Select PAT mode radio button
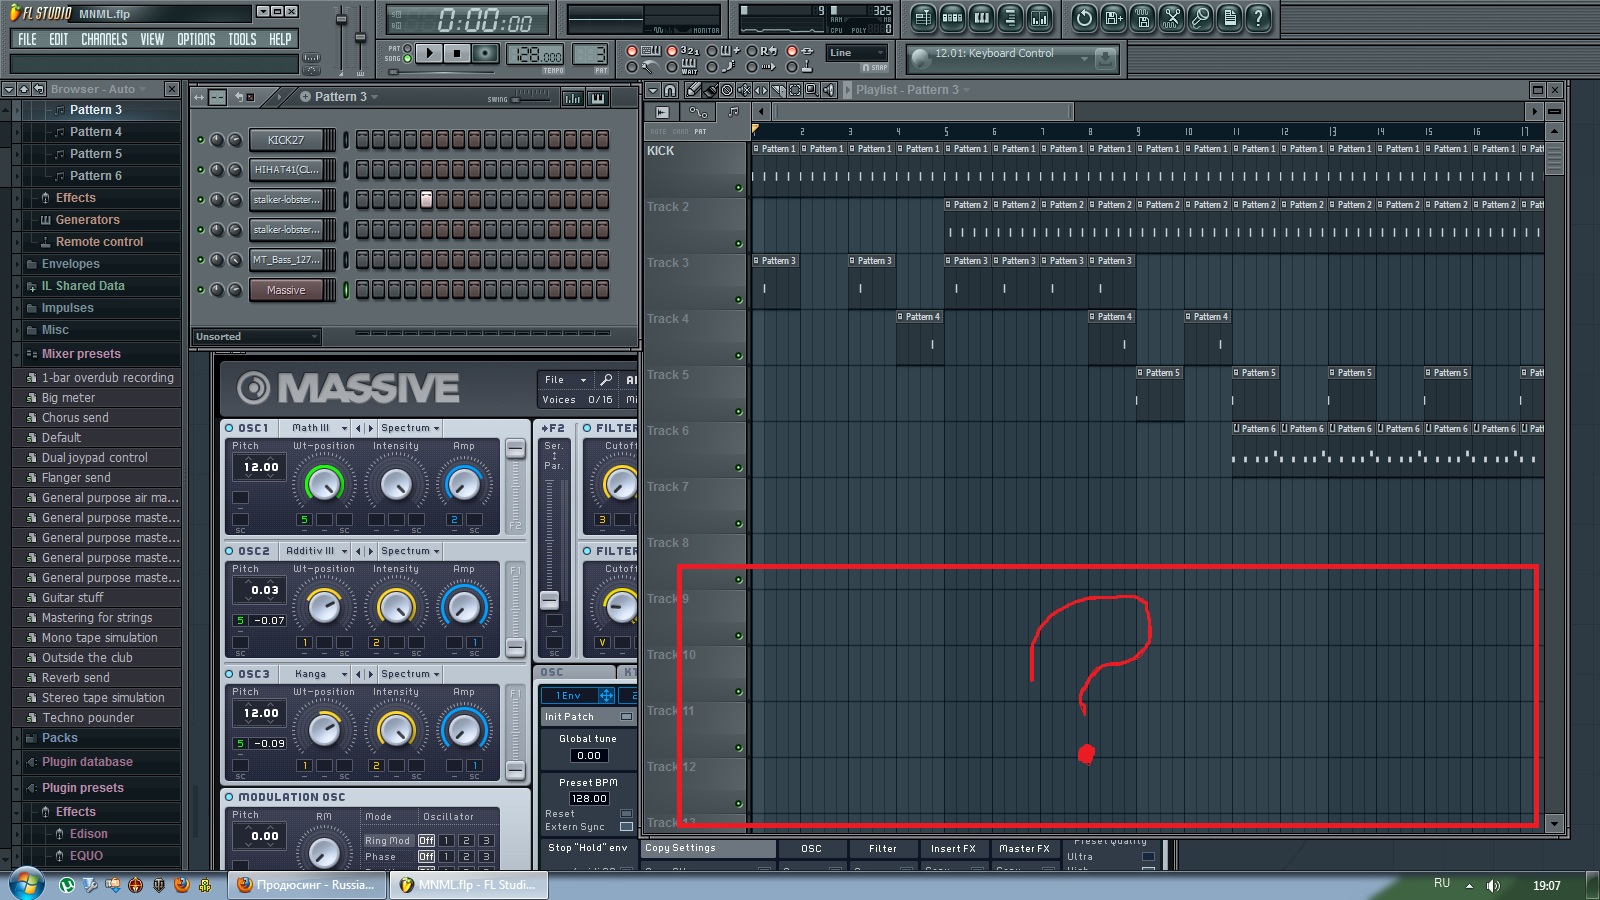The width and height of the screenshot is (1600, 900). click(407, 48)
